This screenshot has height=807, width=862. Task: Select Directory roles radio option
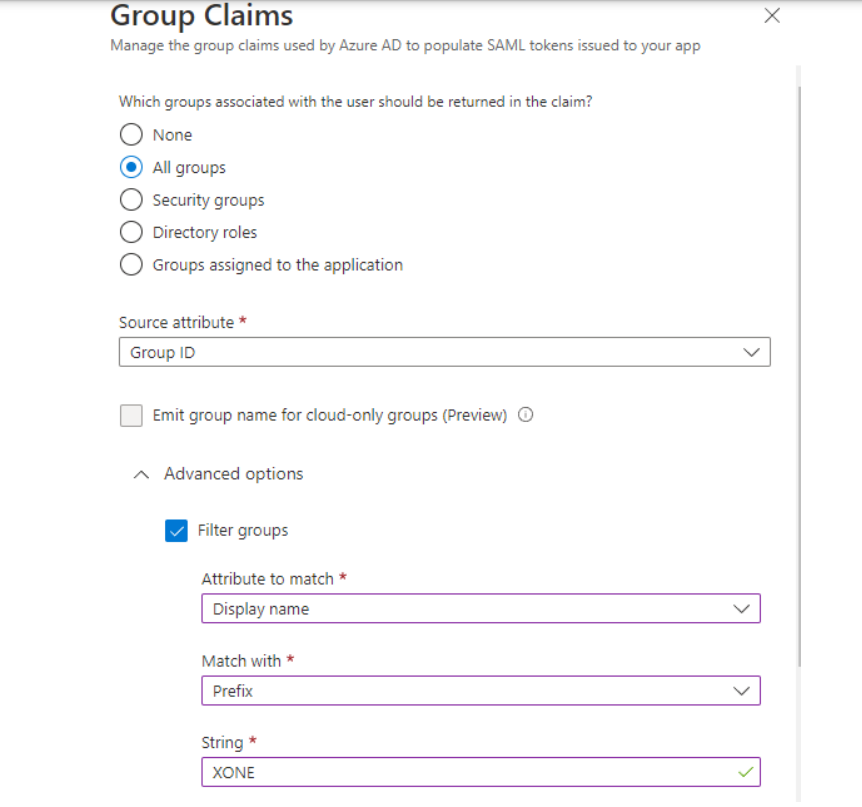point(131,233)
